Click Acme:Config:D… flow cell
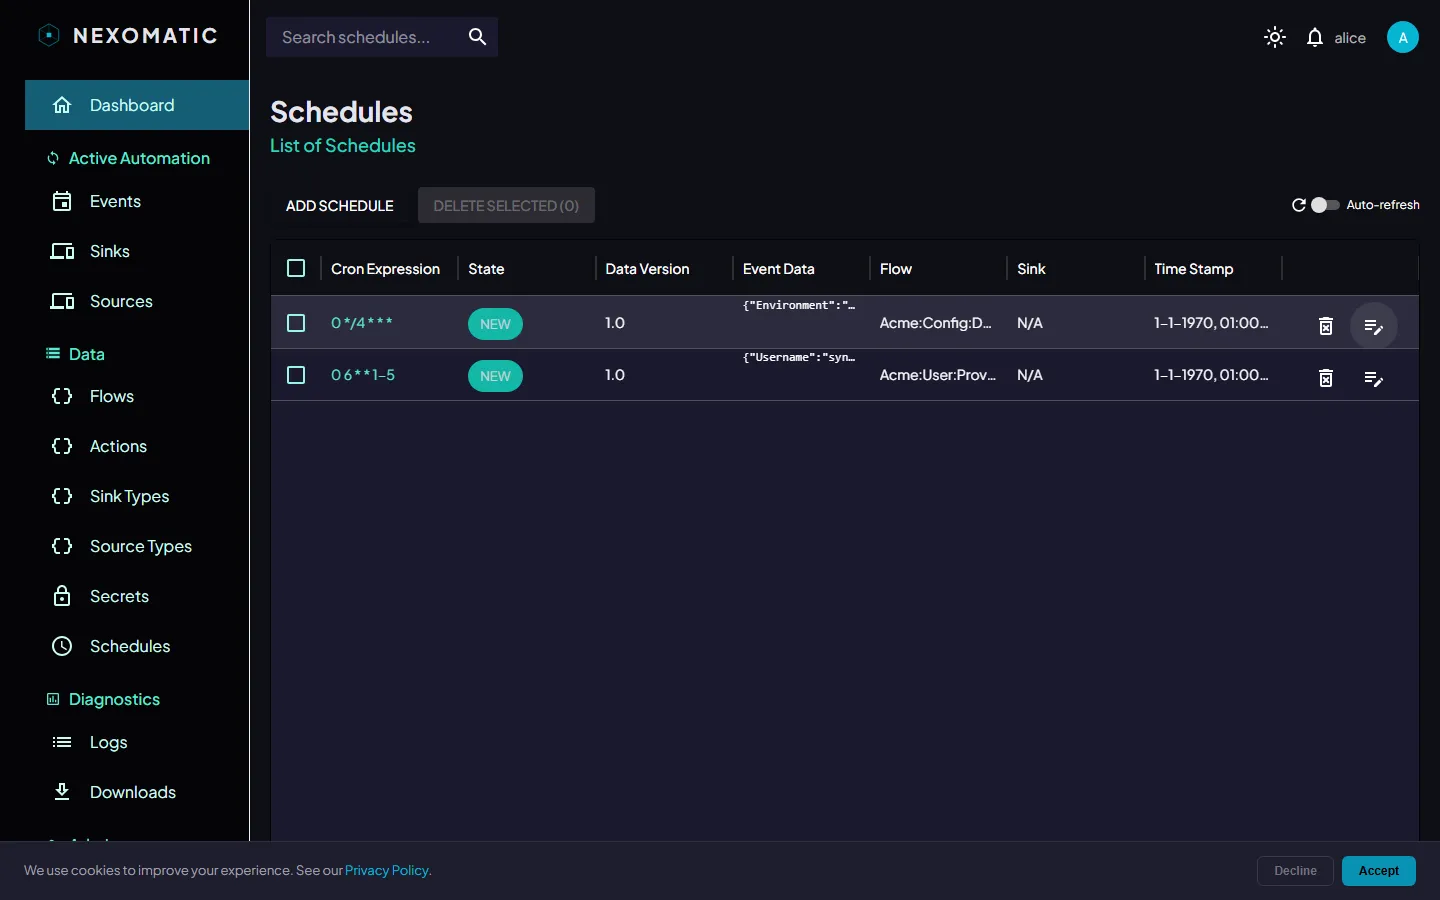This screenshot has width=1440, height=900. pyautogui.click(x=936, y=323)
